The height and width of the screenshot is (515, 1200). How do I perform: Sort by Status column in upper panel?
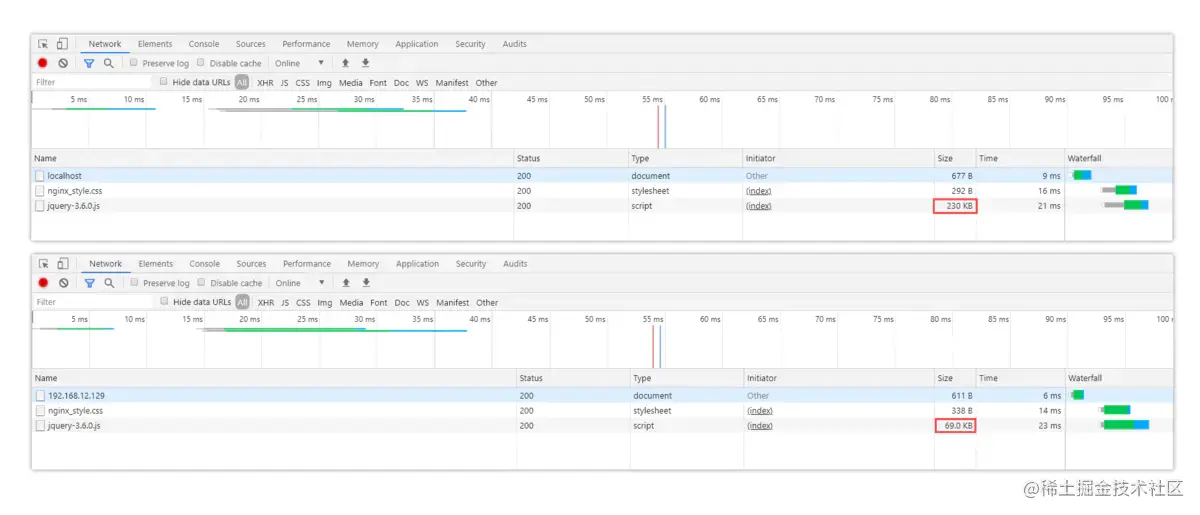click(570, 159)
